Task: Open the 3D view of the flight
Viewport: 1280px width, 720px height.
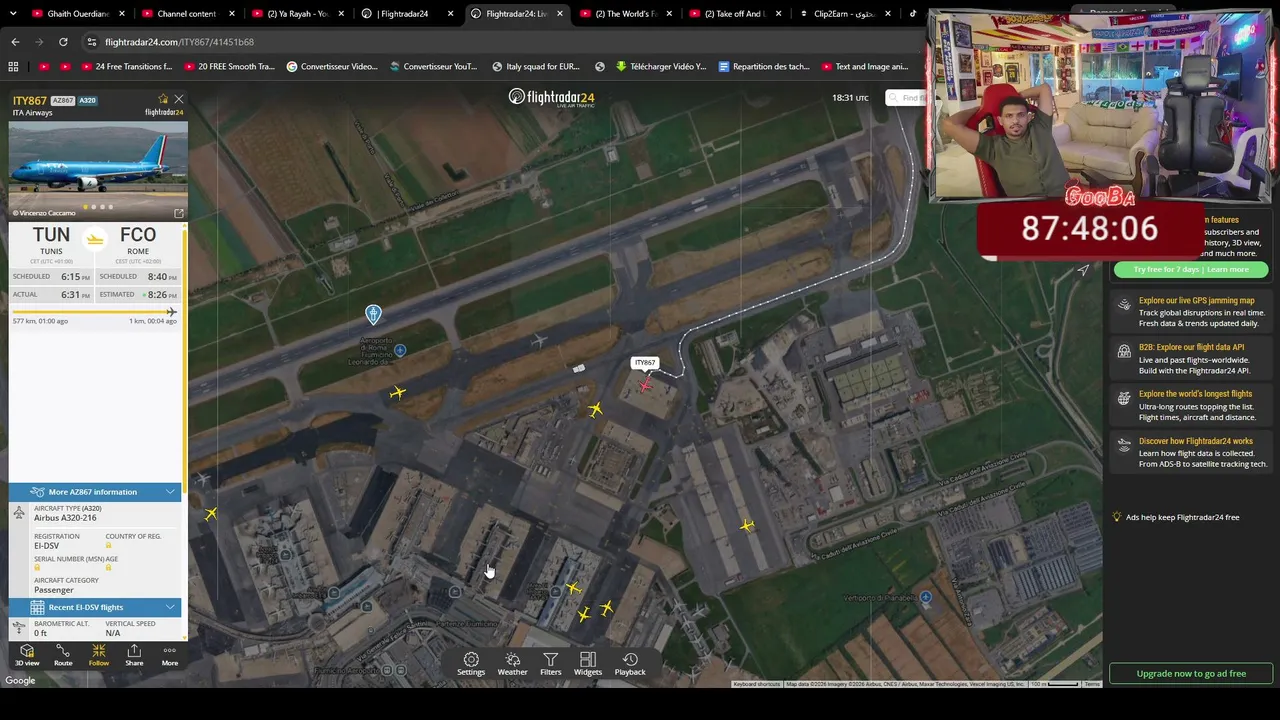Action: [27, 655]
